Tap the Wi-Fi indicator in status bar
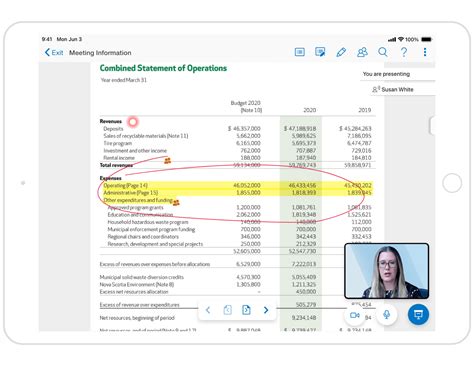The height and width of the screenshot is (366, 474). 401,39
